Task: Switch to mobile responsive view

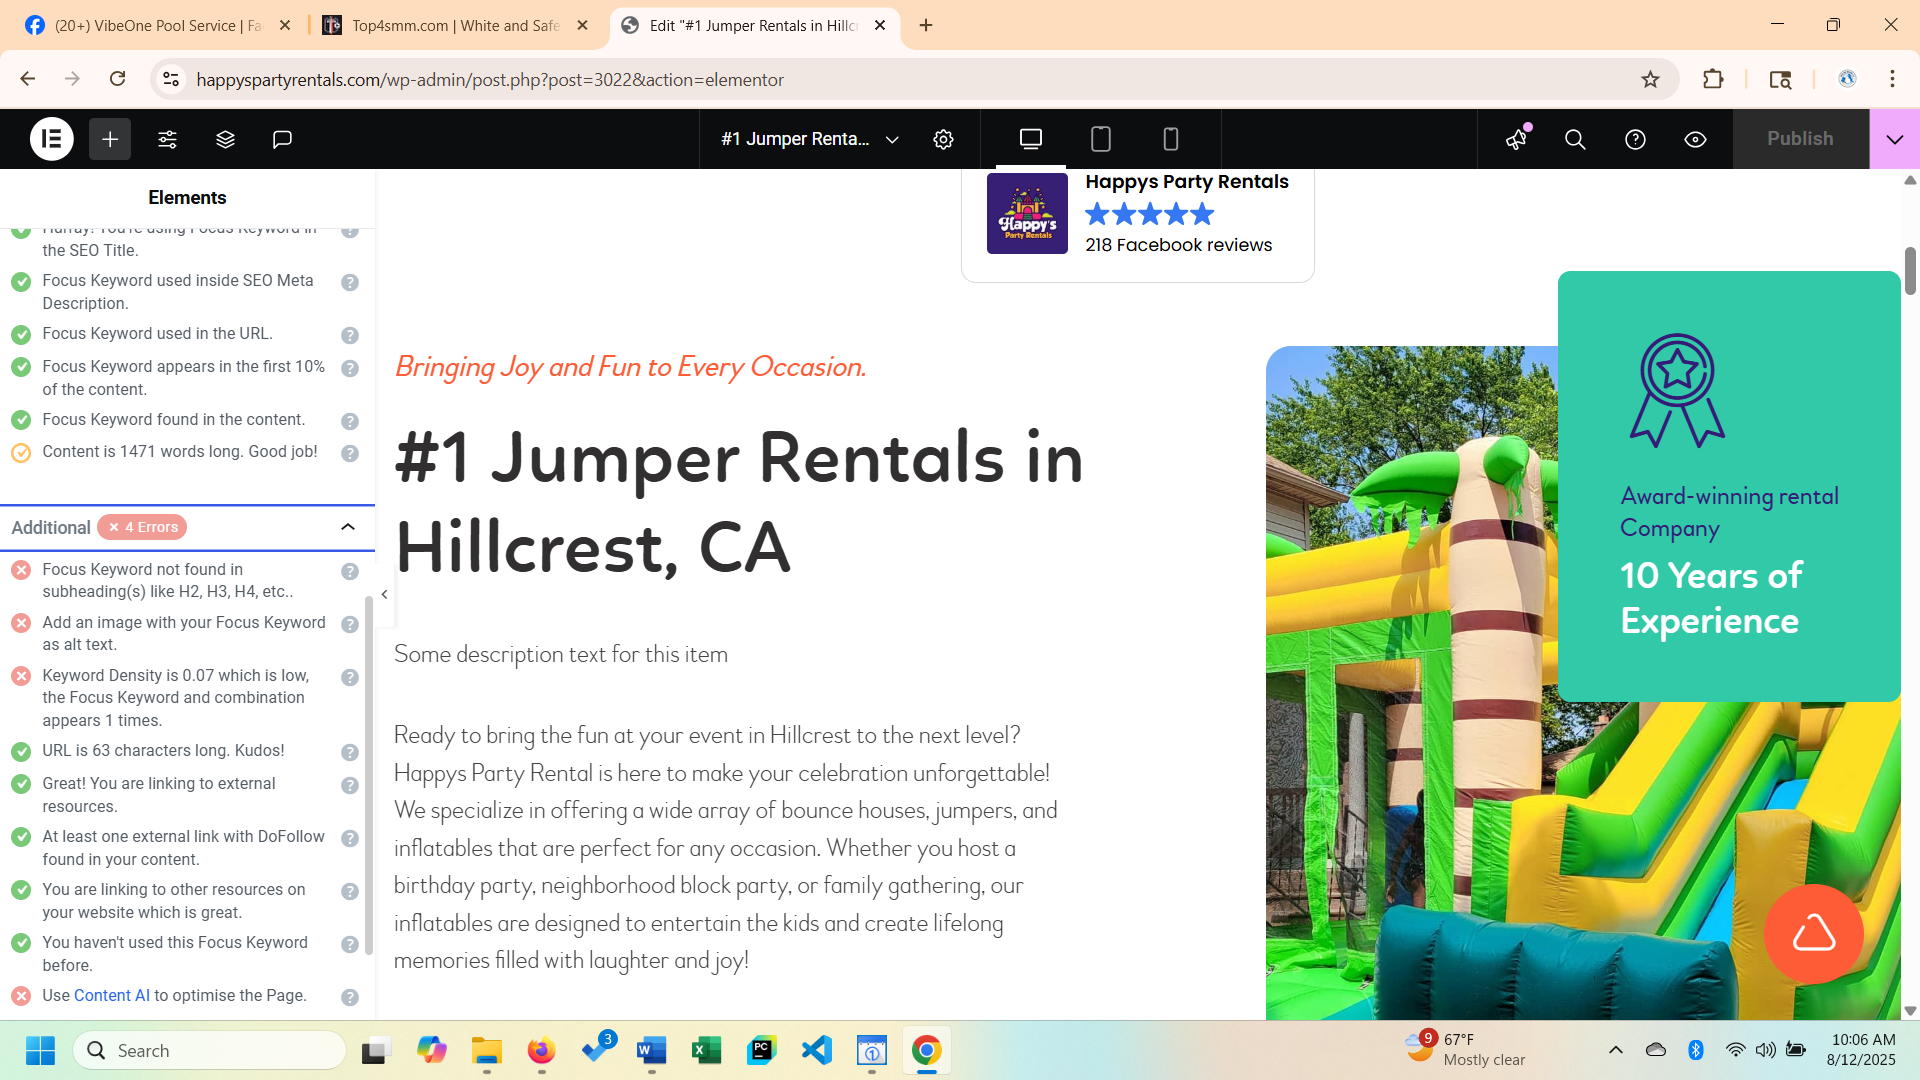Action: click(x=1171, y=139)
